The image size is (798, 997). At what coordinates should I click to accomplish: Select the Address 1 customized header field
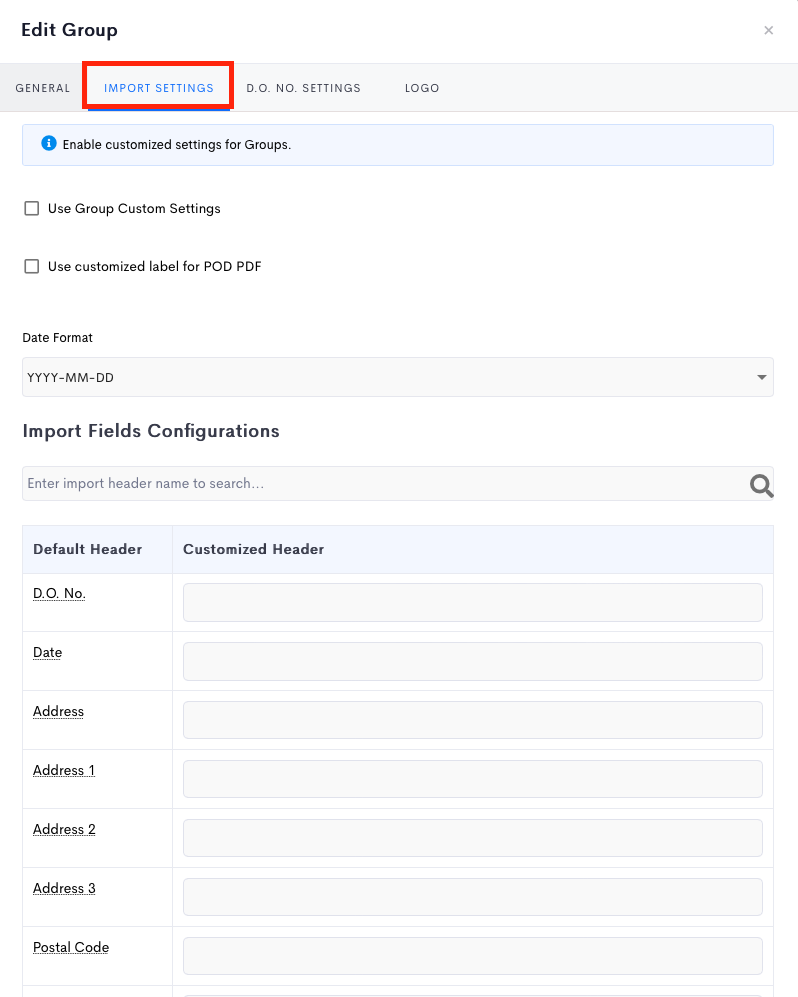[x=472, y=779]
